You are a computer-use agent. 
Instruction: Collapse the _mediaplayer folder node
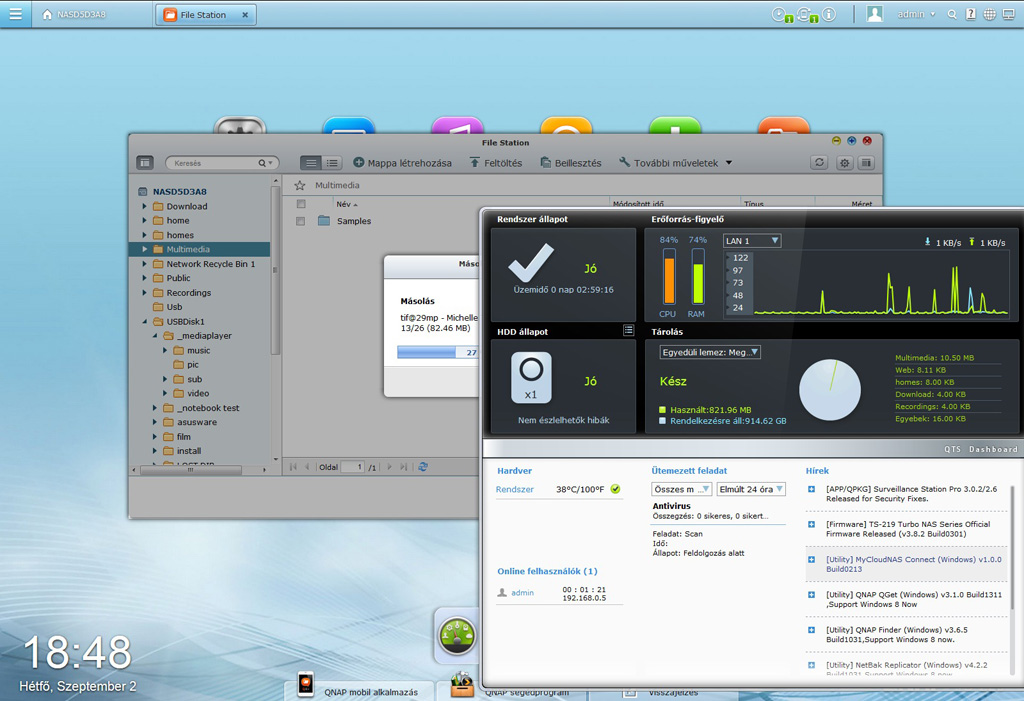pyautogui.click(x=155, y=336)
